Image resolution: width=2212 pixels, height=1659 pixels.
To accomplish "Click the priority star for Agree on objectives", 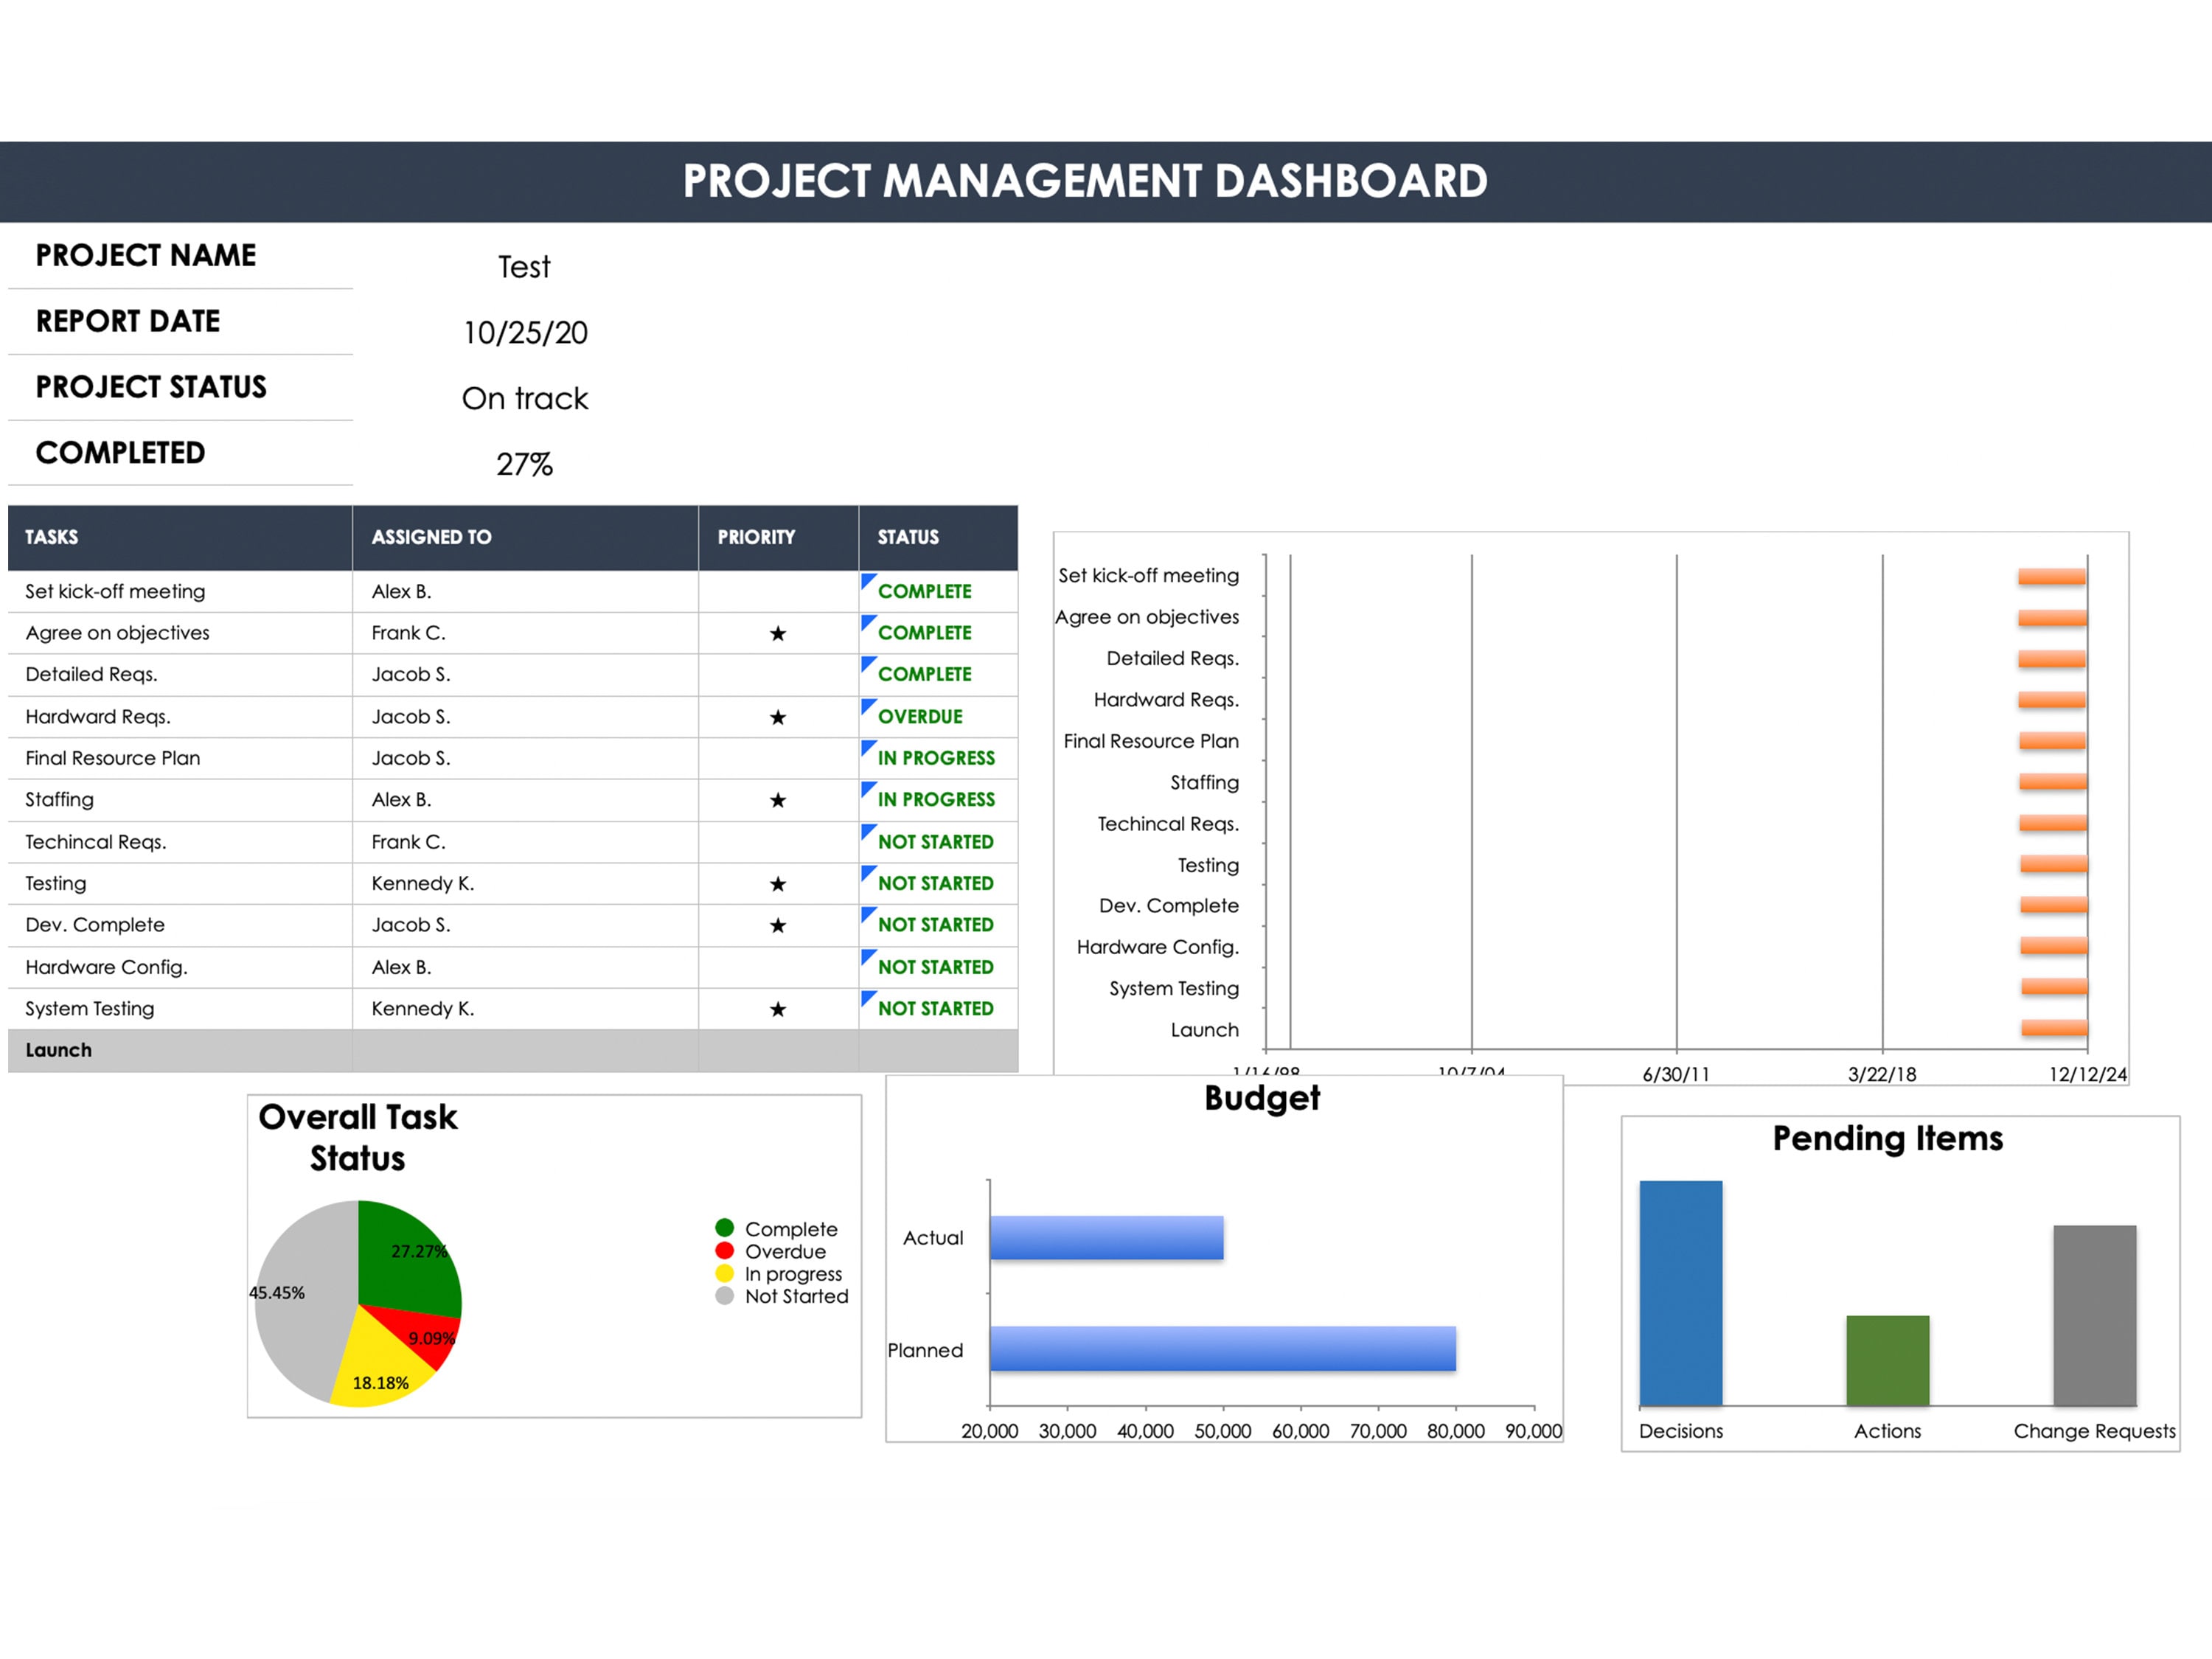I will (x=777, y=634).
